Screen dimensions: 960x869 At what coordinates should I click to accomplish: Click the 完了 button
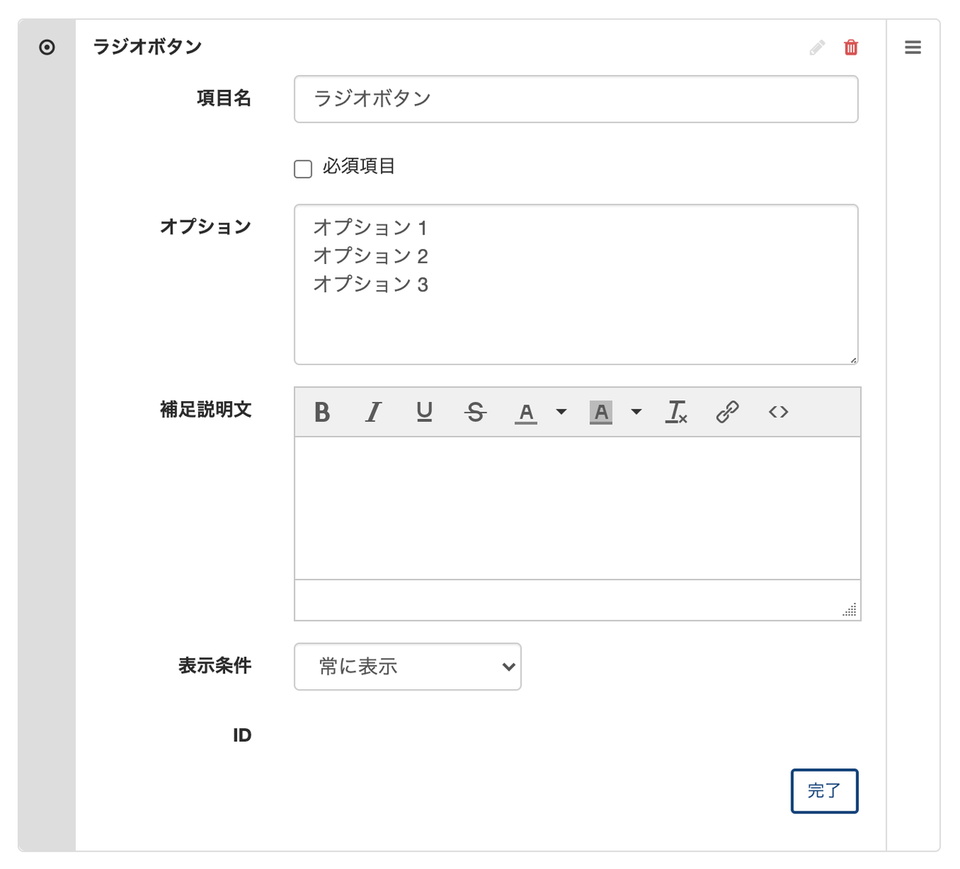coord(824,791)
